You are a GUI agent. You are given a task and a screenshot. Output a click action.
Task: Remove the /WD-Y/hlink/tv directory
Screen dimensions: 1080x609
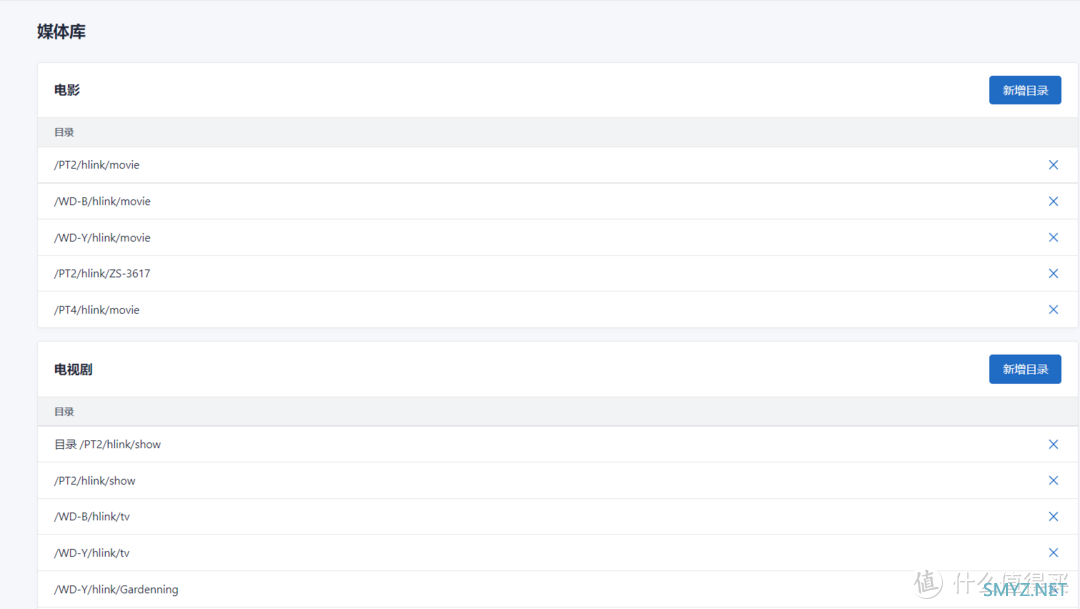[x=1053, y=553]
